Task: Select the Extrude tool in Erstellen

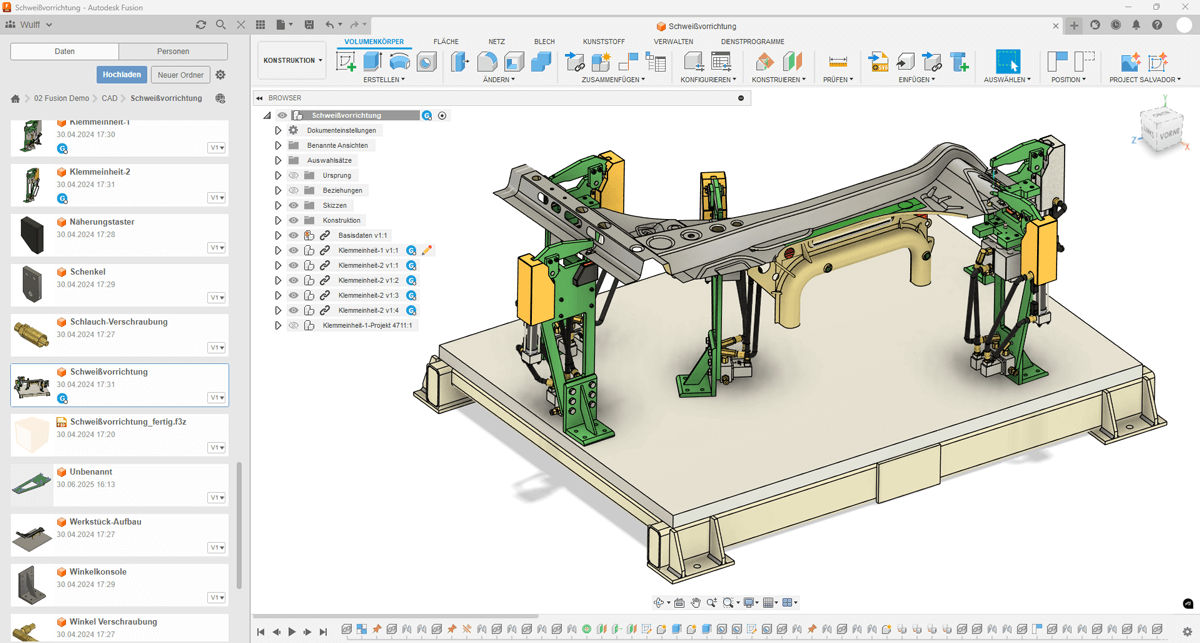Action: 370,61
